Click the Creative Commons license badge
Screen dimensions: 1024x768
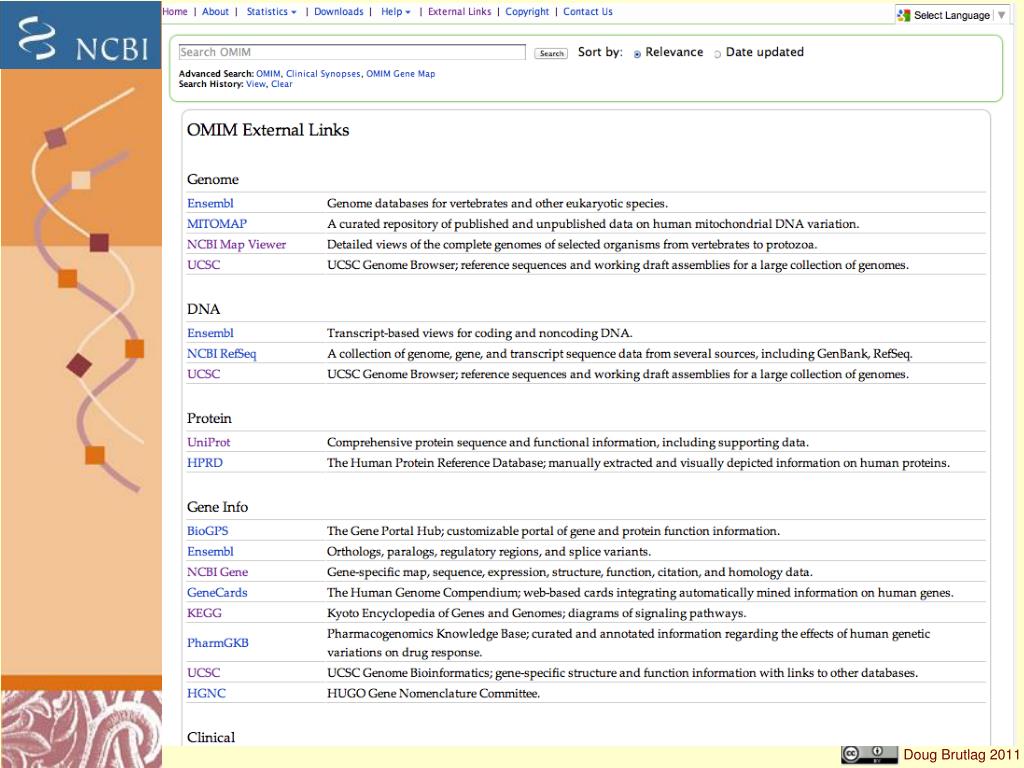[869, 754]
